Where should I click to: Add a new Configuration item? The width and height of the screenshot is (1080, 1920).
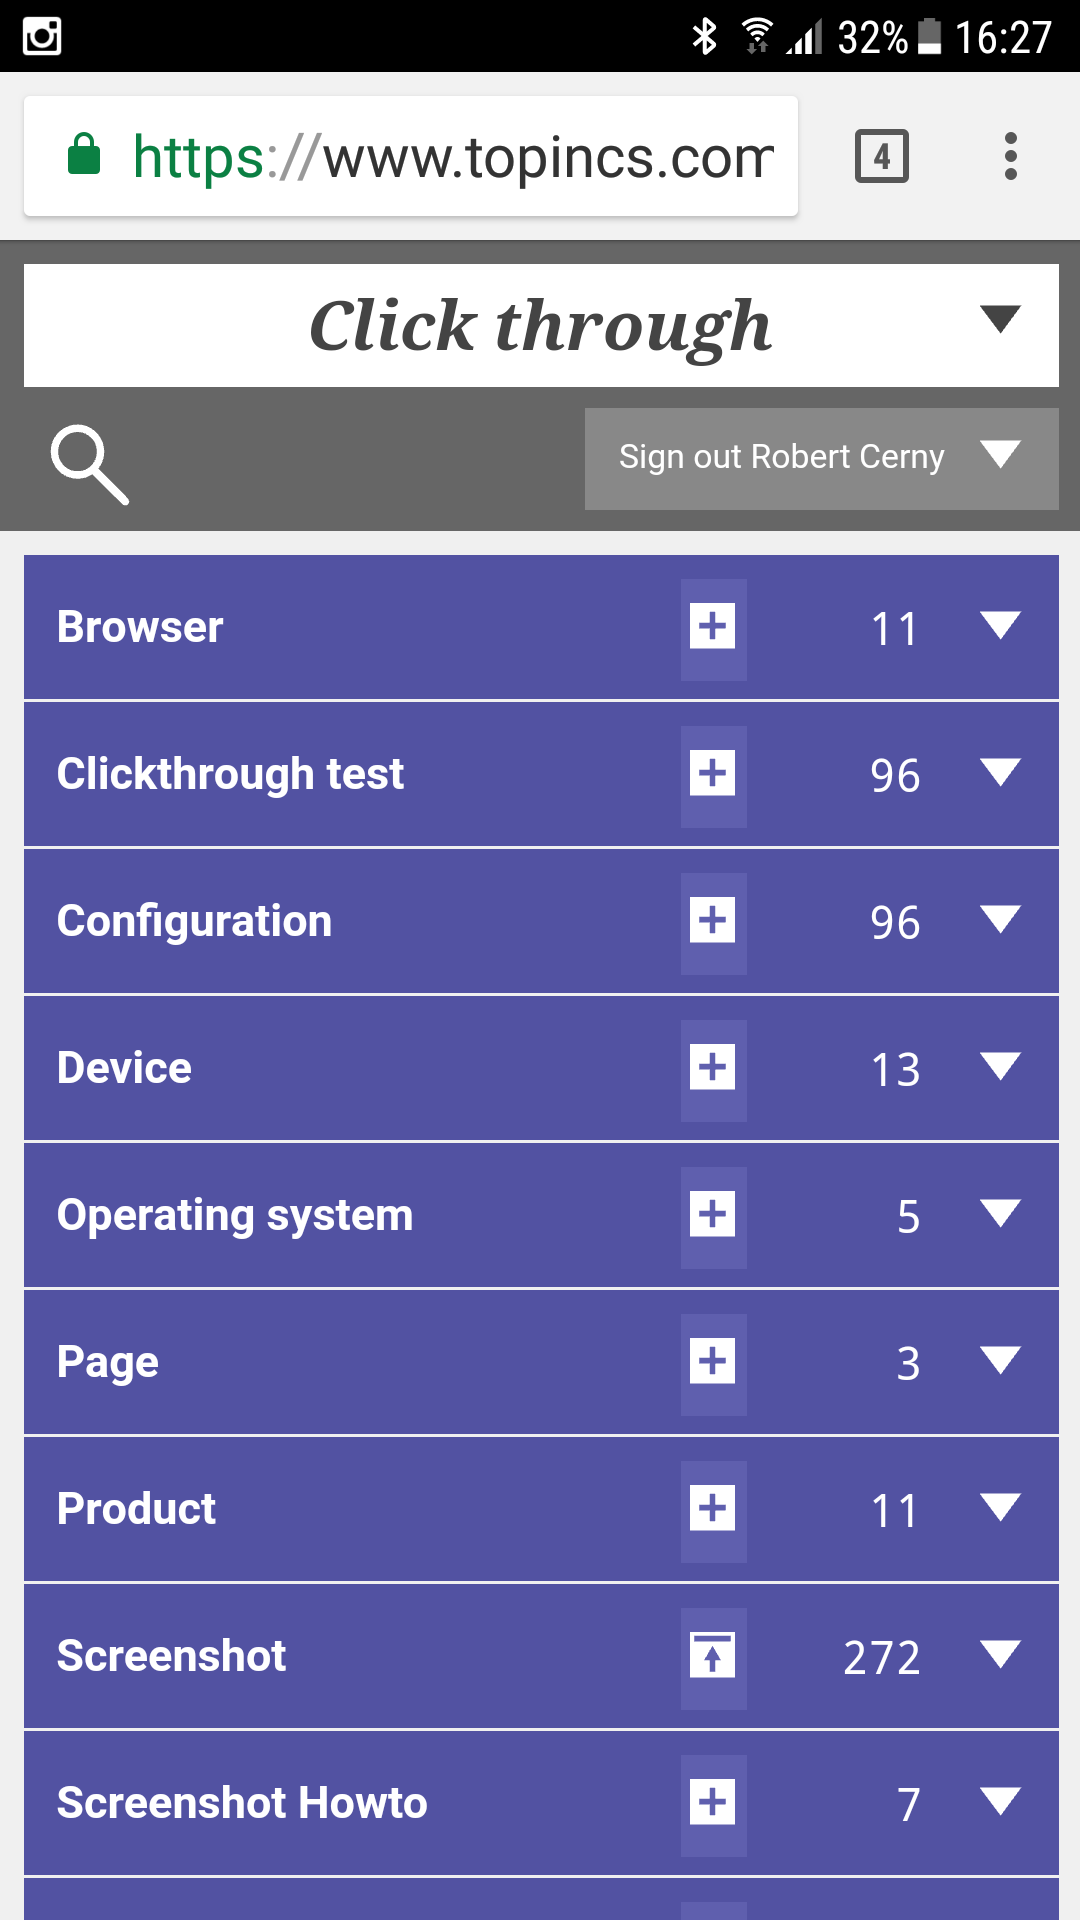pyautogui.click(x=713, y=922)
